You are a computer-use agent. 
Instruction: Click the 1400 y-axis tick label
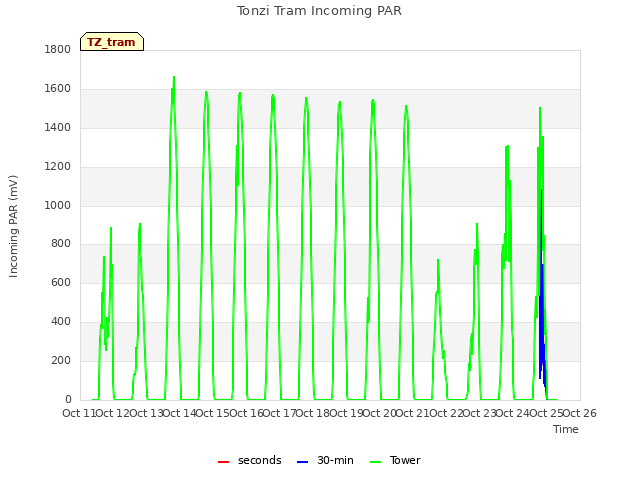tap(58, 127)
